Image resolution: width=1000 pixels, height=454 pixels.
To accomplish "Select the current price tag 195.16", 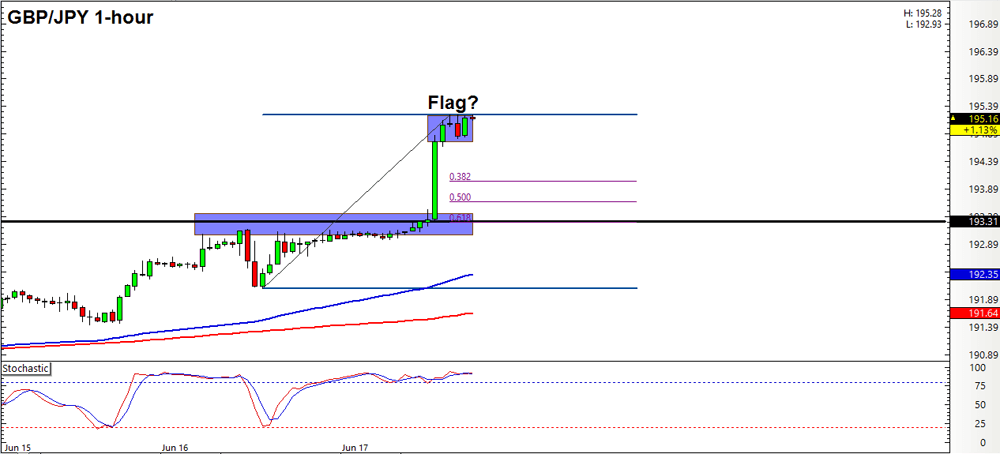I will [x=974, y=119].
